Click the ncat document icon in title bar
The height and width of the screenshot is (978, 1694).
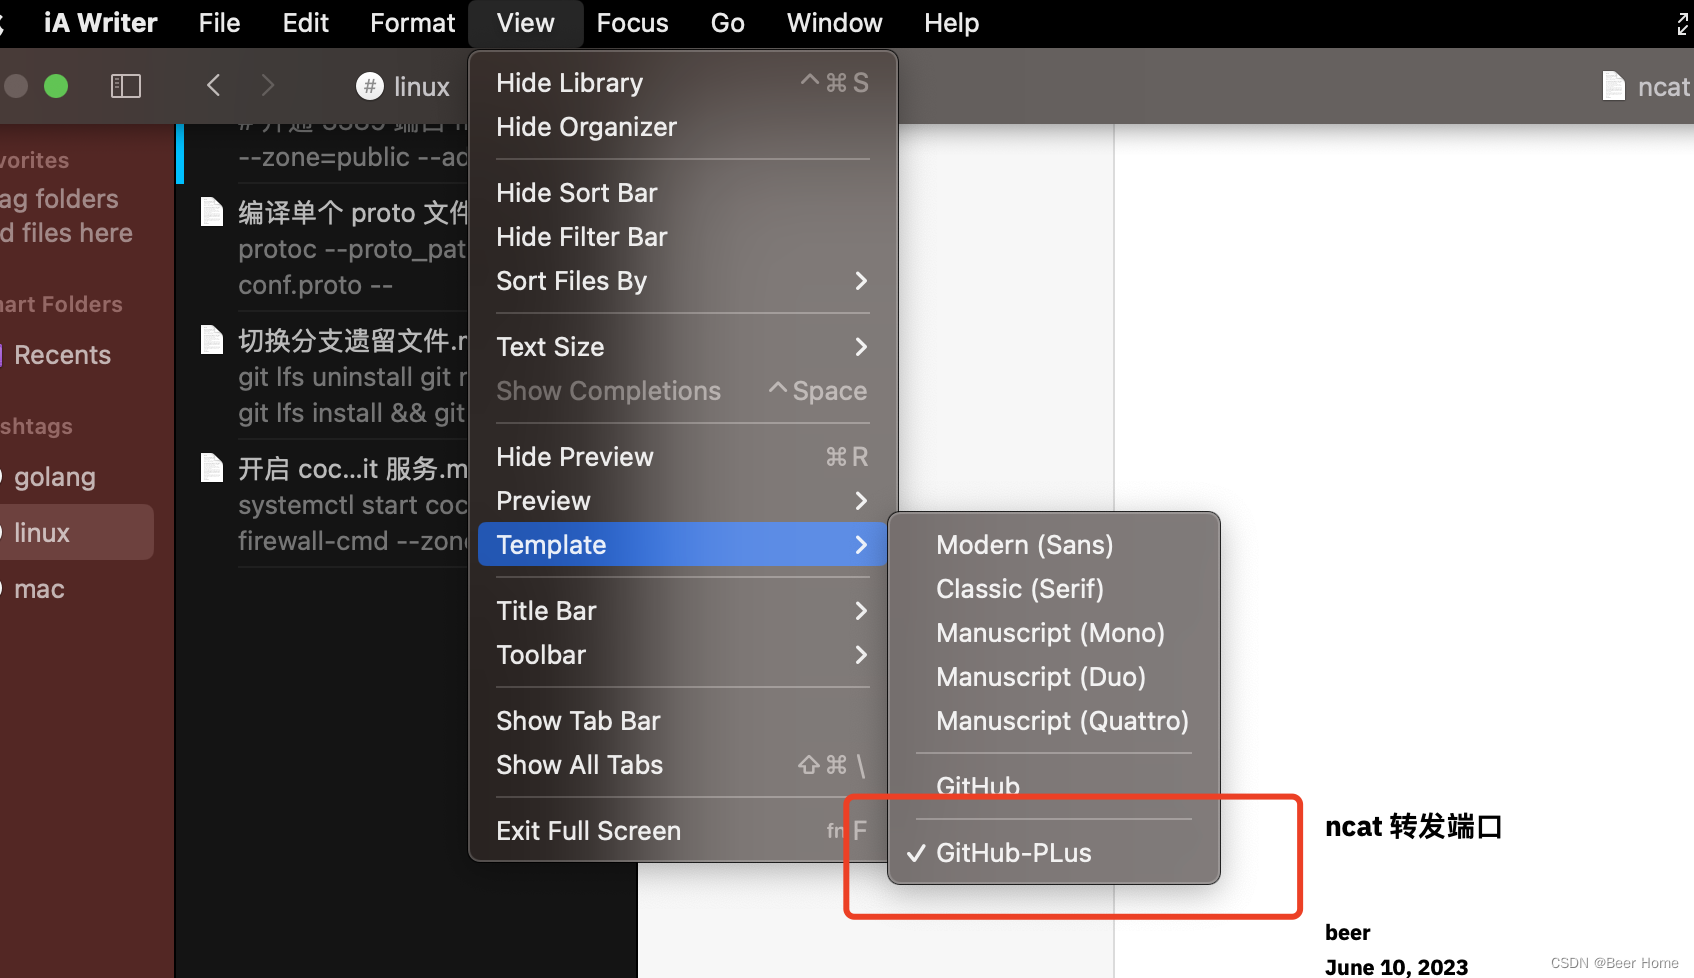click(1613, 86)
